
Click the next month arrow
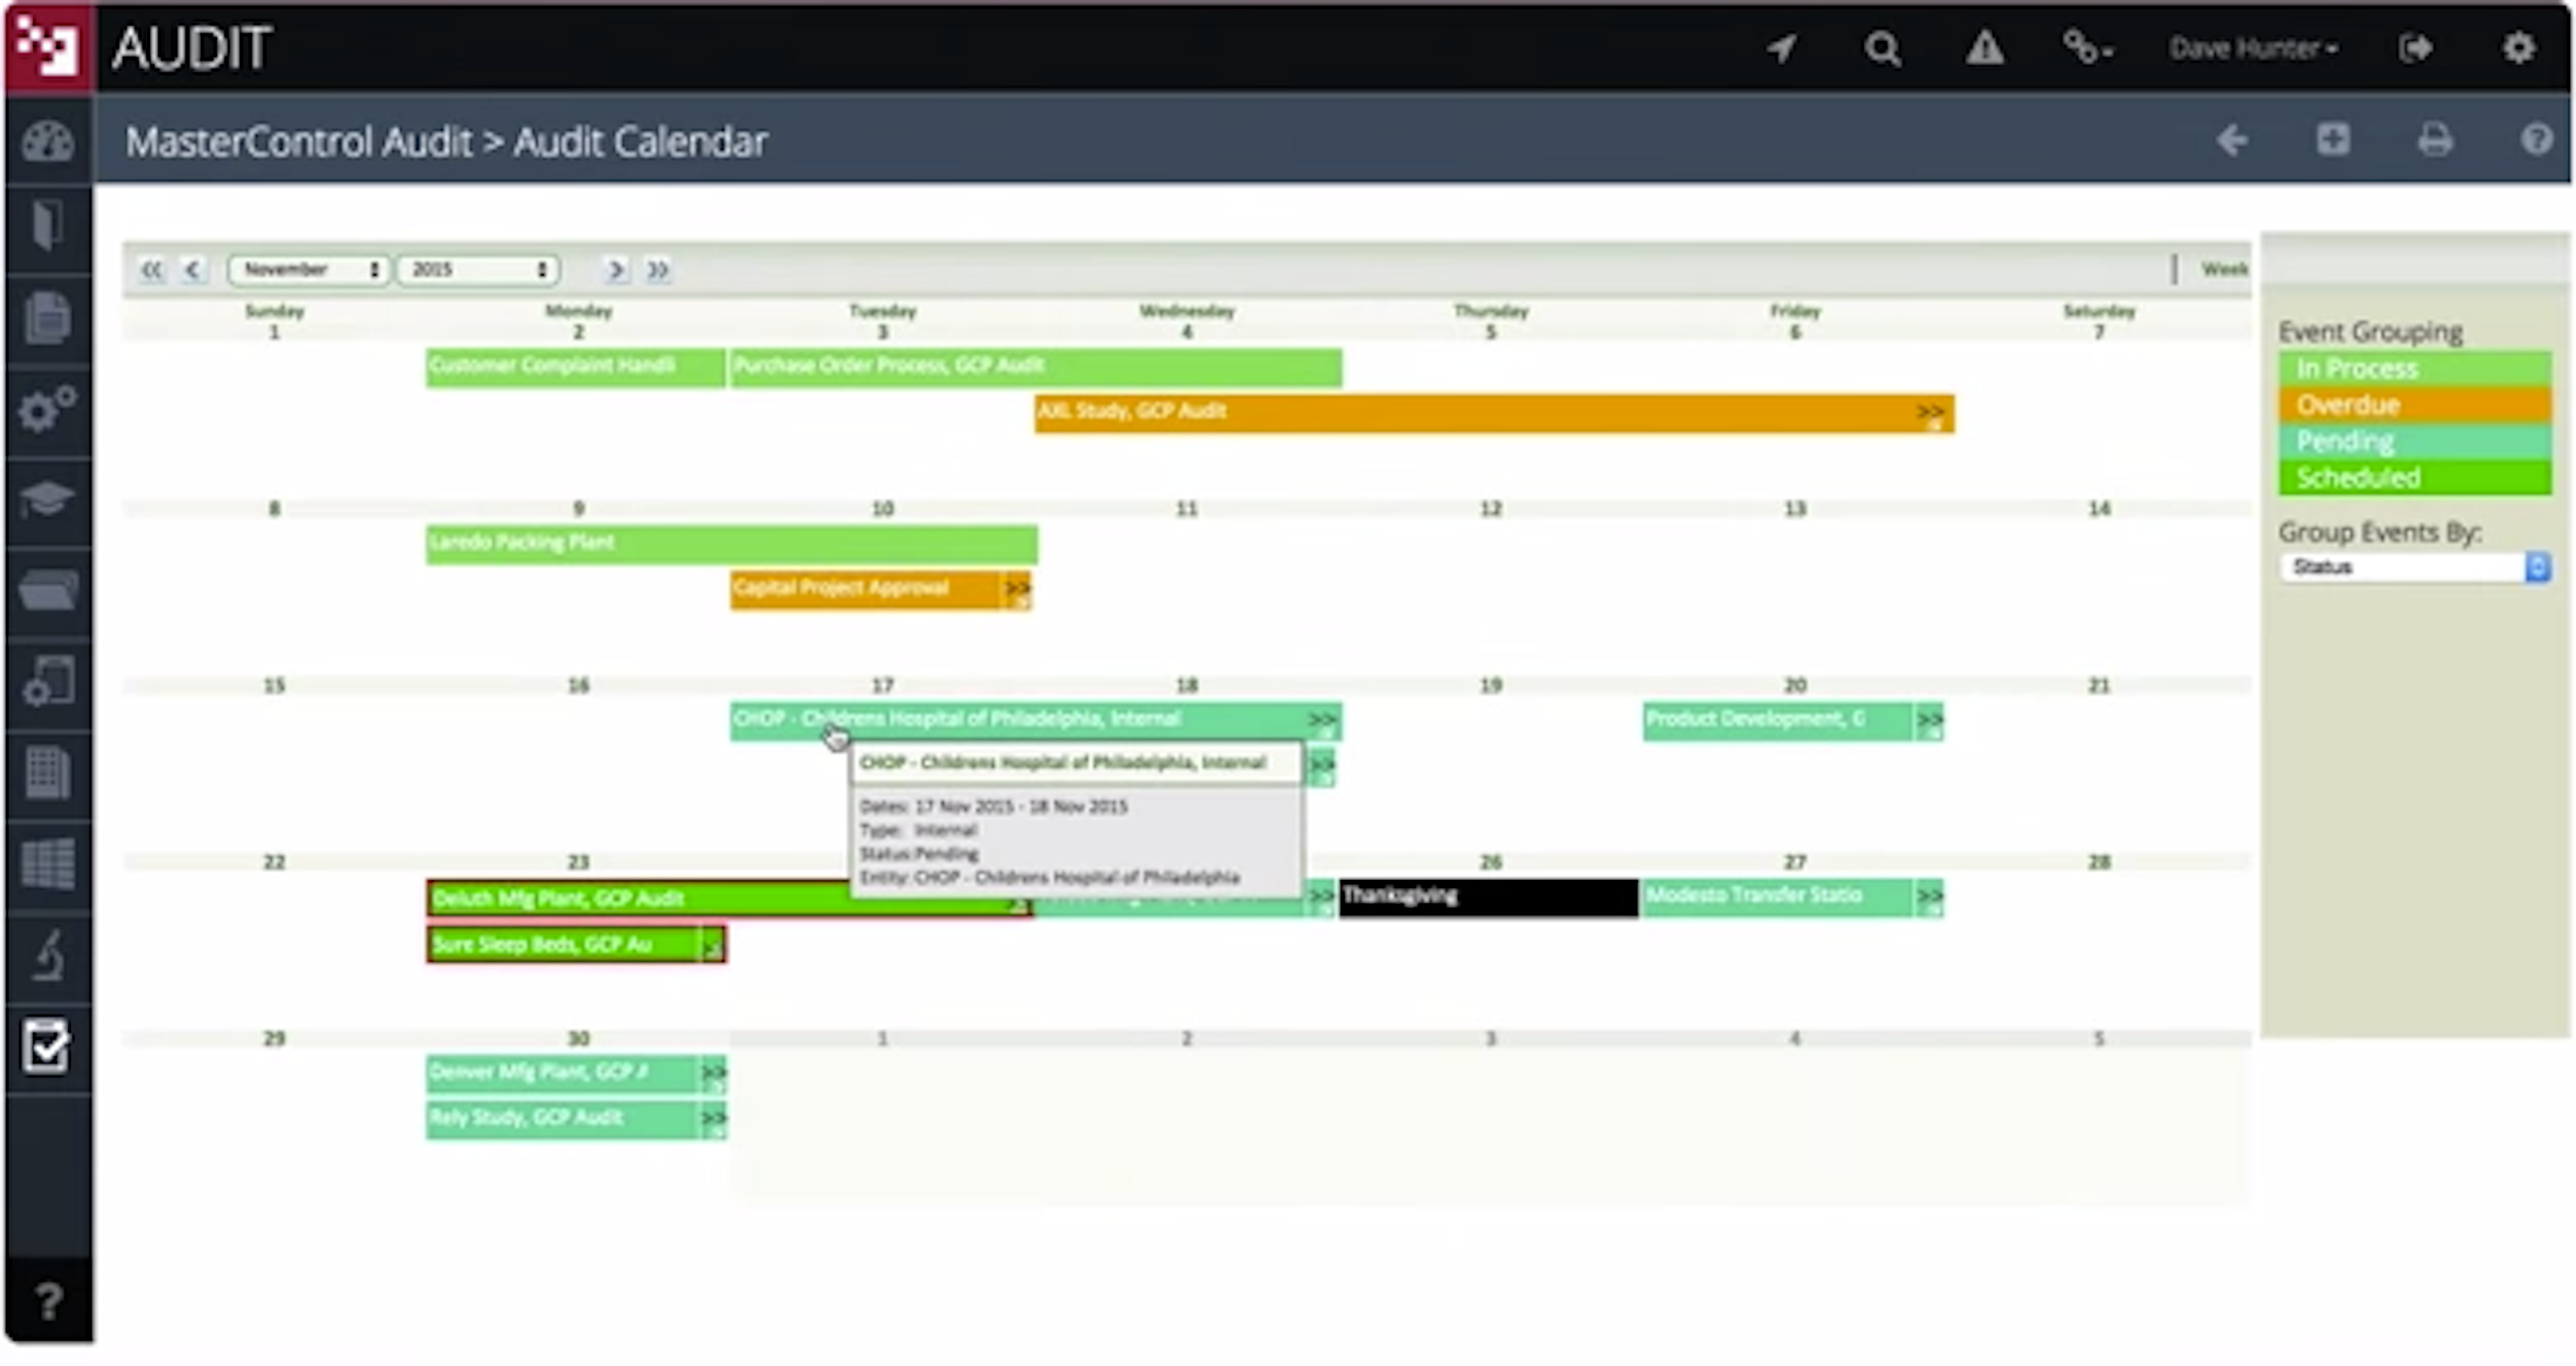click(x=616, y=270)
